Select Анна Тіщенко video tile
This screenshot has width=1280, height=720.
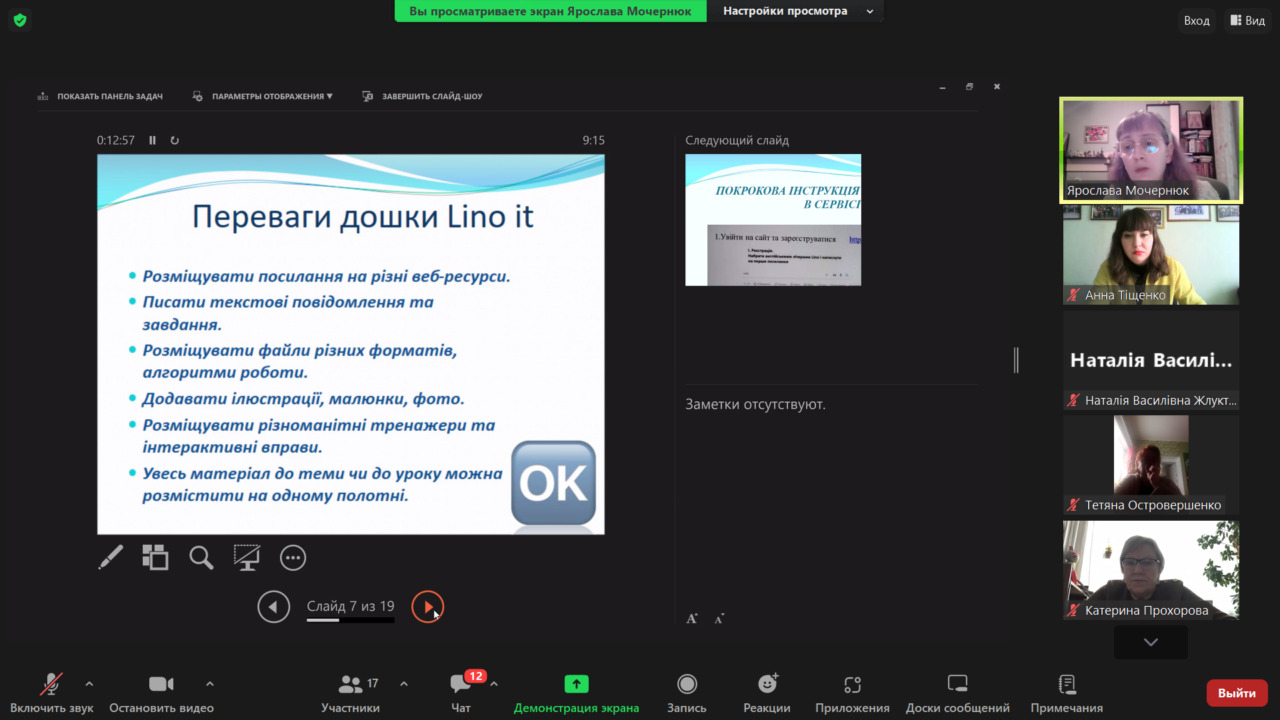pos(1151,255)
